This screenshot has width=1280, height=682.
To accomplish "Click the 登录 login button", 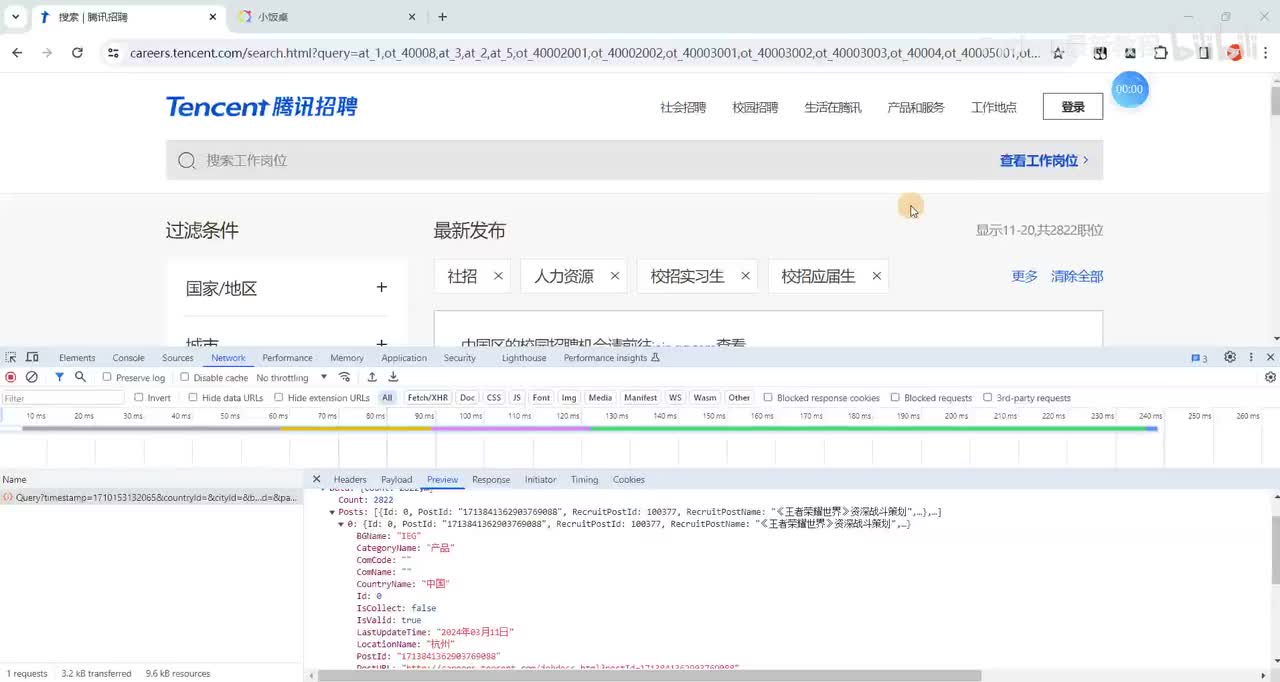I will tap(1073, 107).
